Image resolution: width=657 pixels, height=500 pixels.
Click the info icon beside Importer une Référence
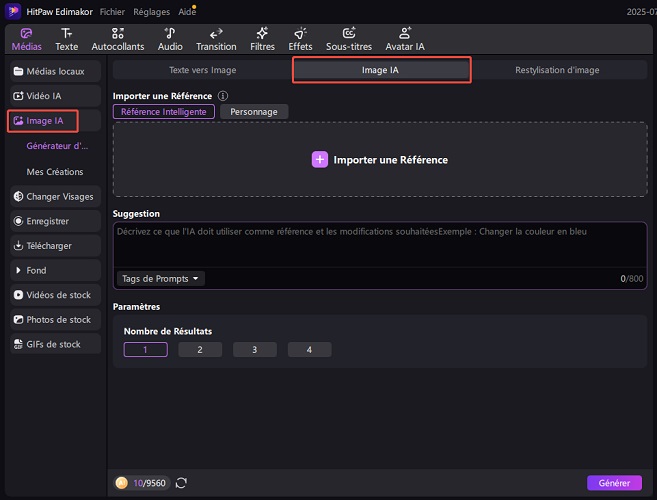(x=223, y=96)
